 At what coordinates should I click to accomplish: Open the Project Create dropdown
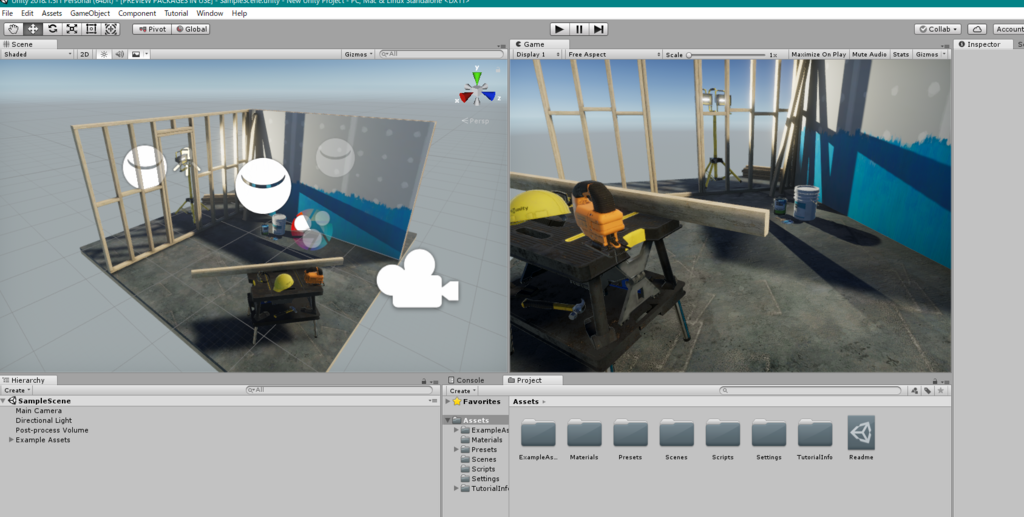462,390
